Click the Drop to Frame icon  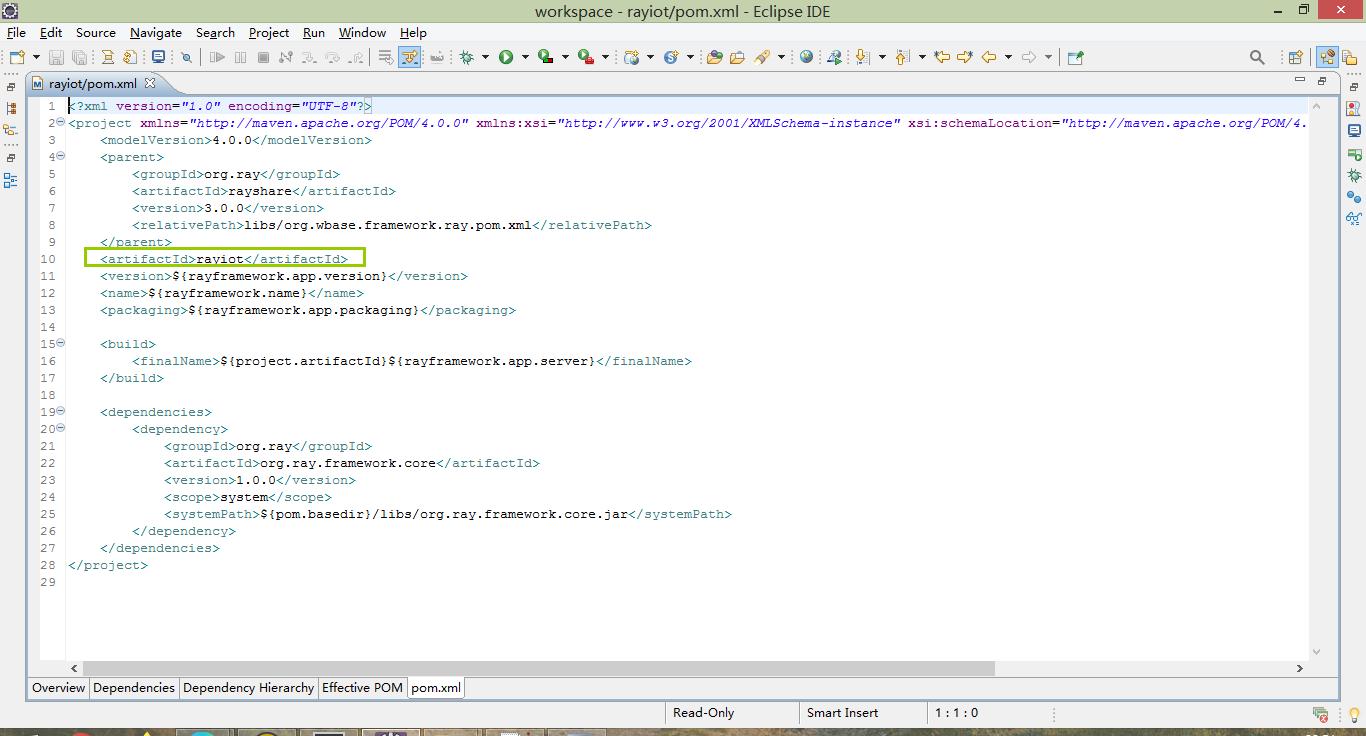(385, 57)
